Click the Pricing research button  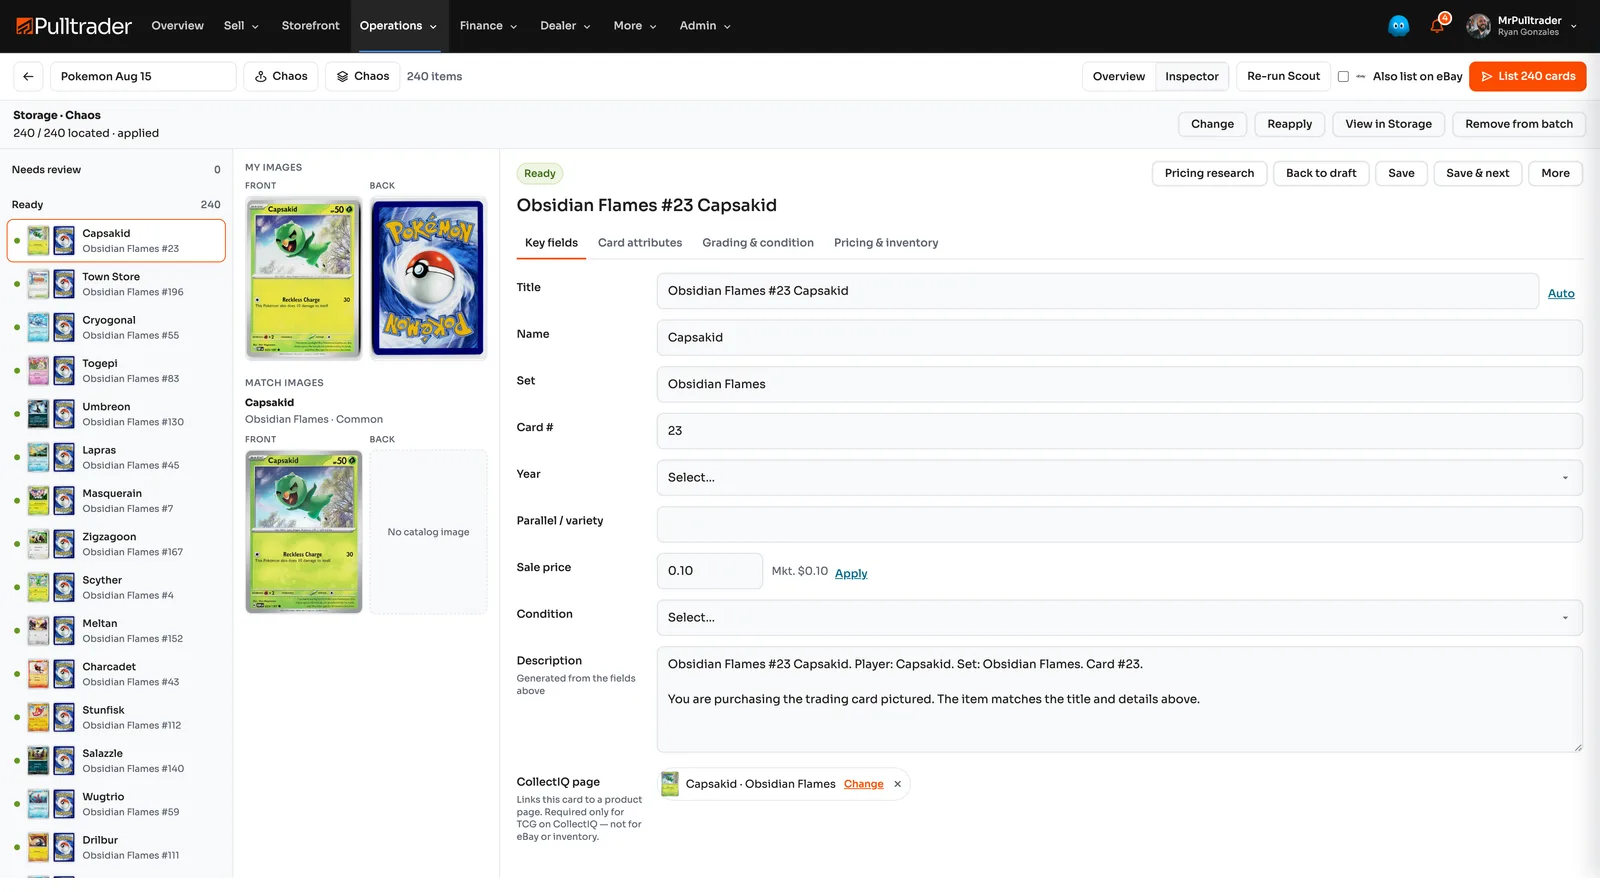click(1209, 173)
